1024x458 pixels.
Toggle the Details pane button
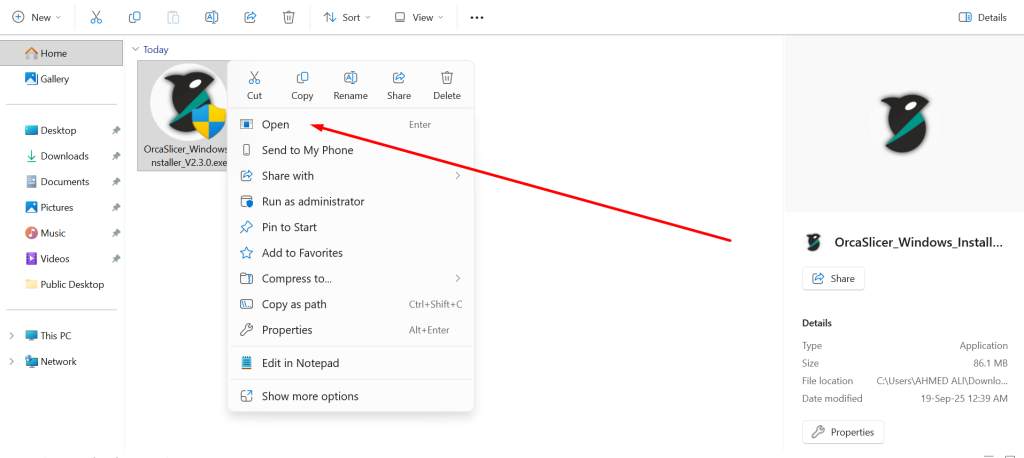pos(982,17)
